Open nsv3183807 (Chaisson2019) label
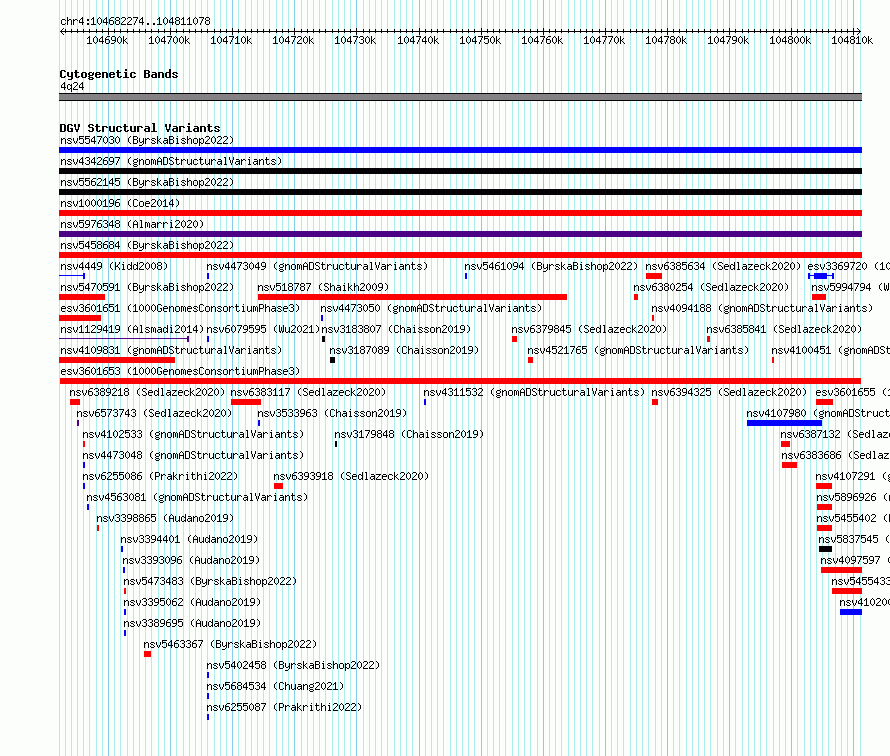 pos(396,329)
